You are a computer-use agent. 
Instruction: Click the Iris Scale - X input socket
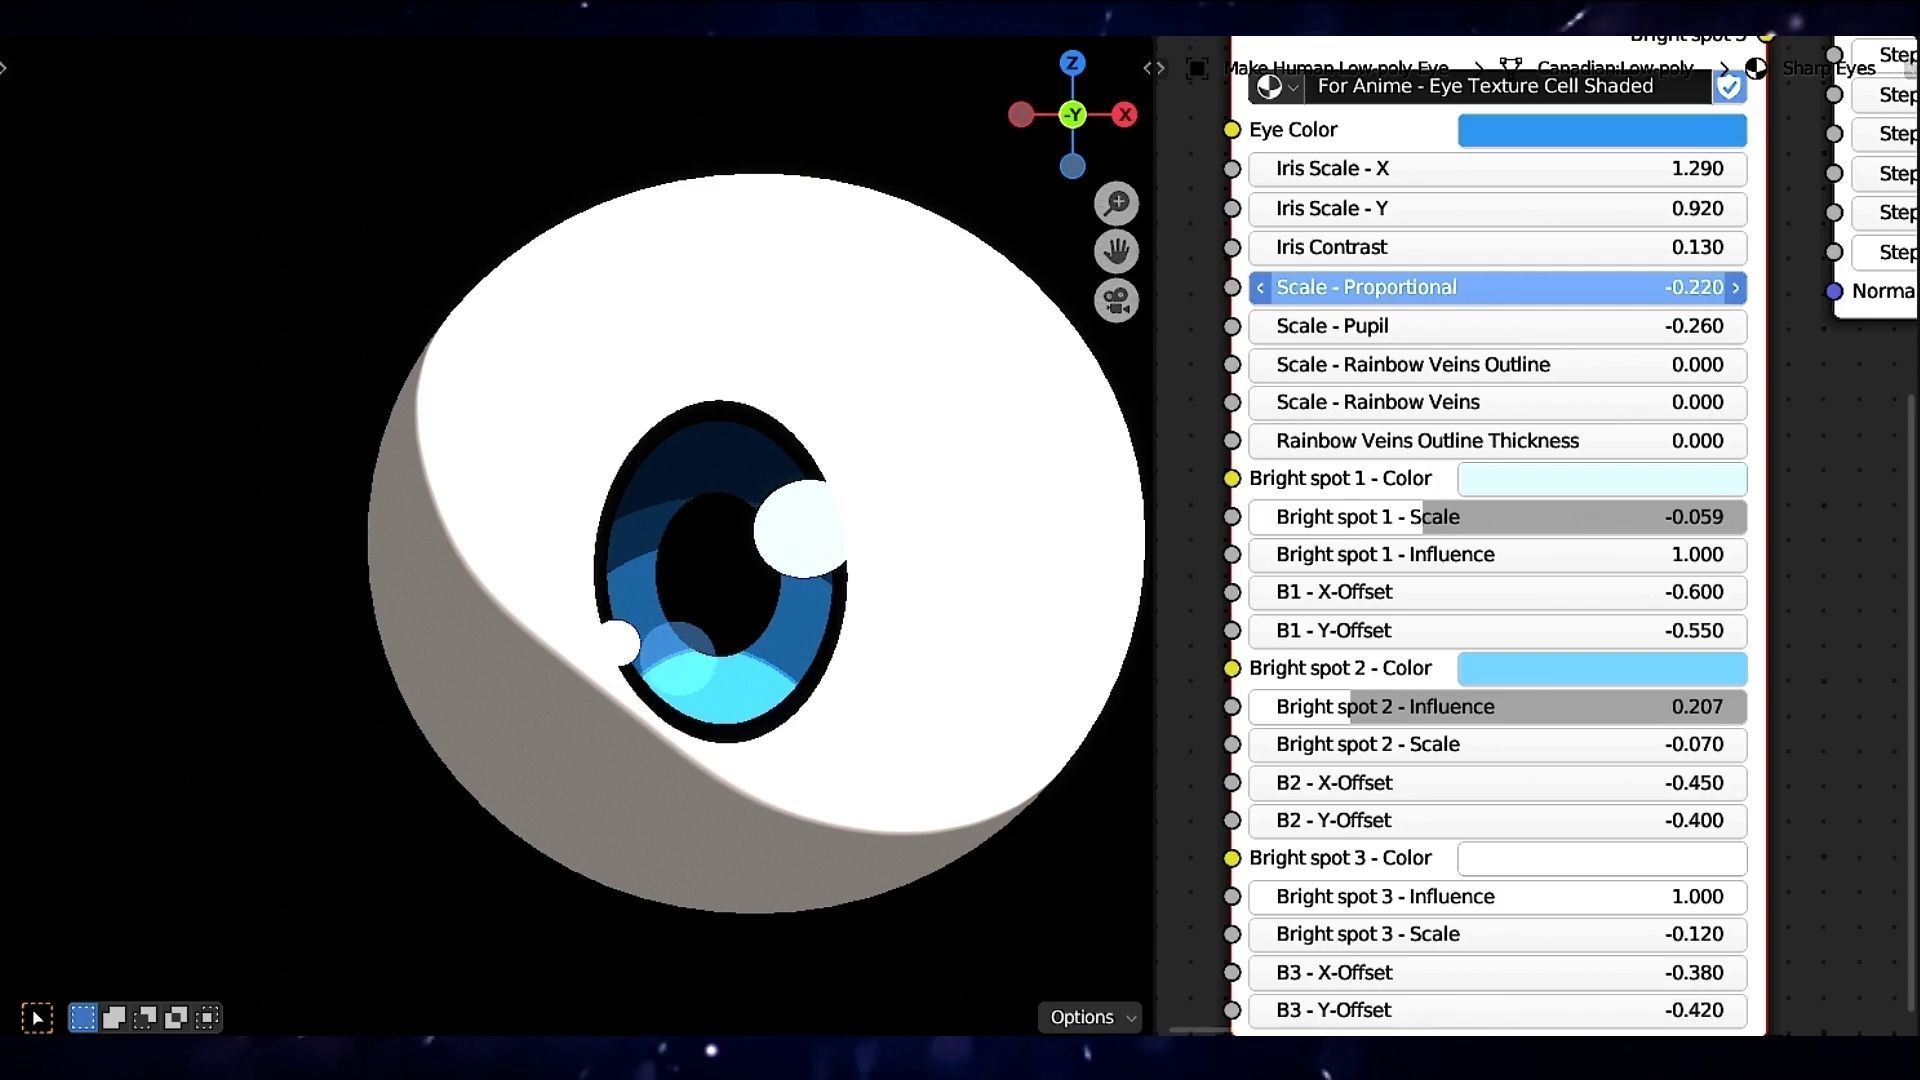point(1232,169)
